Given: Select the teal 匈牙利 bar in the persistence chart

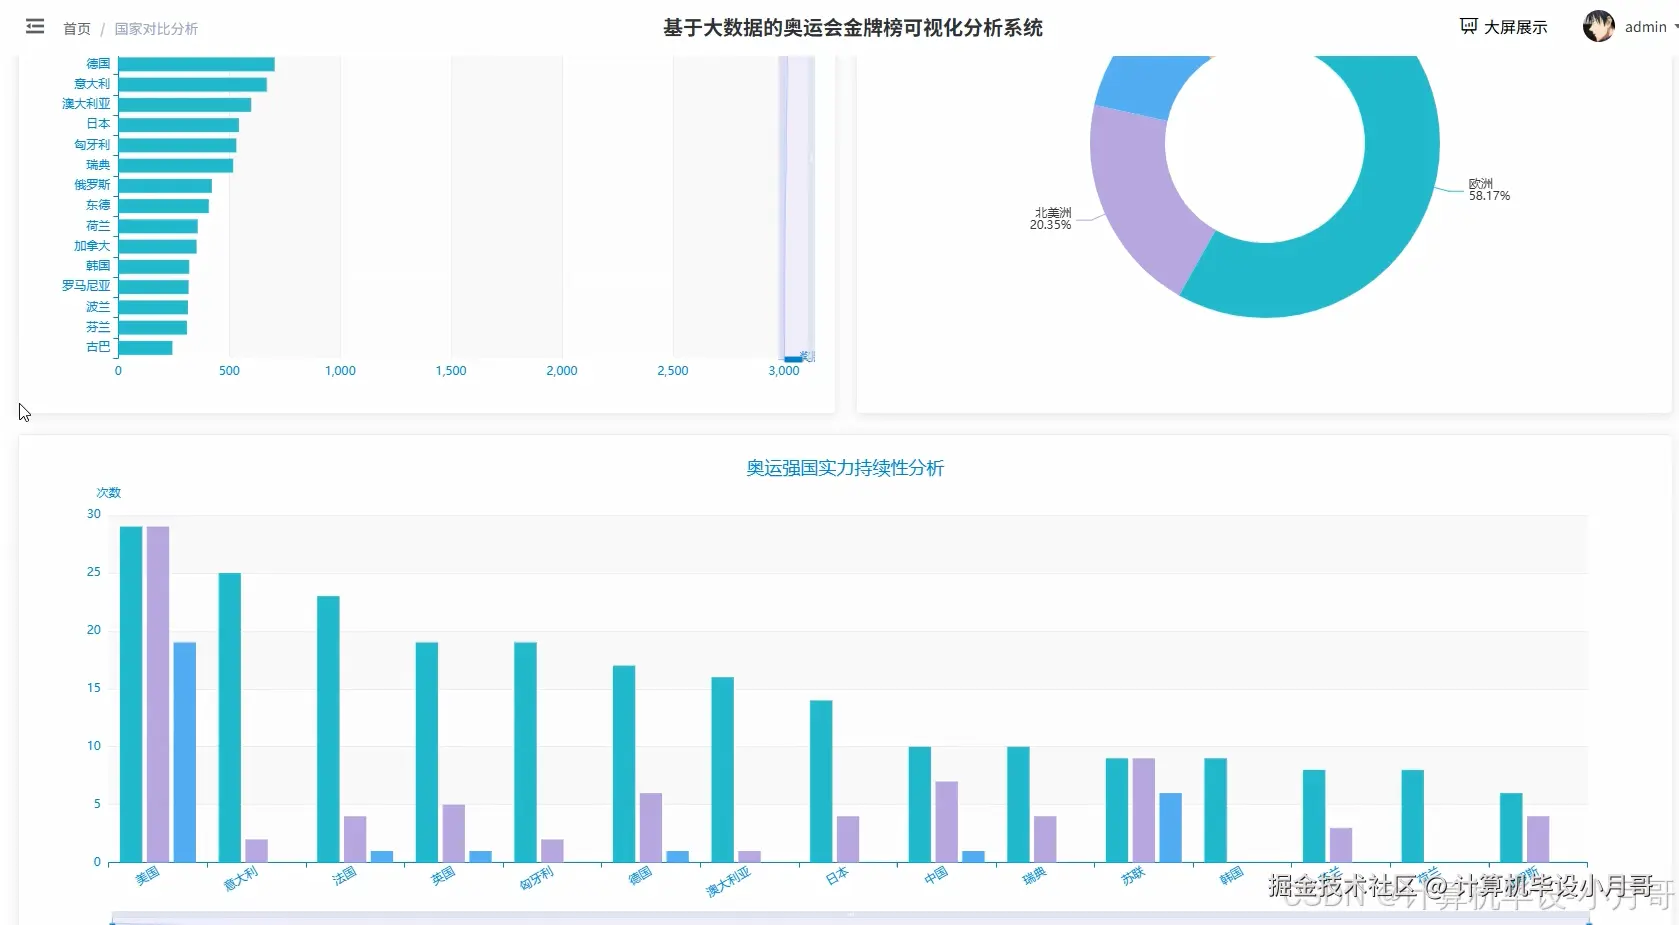Looking at the screenshot, I should click(x=525, y=752).
